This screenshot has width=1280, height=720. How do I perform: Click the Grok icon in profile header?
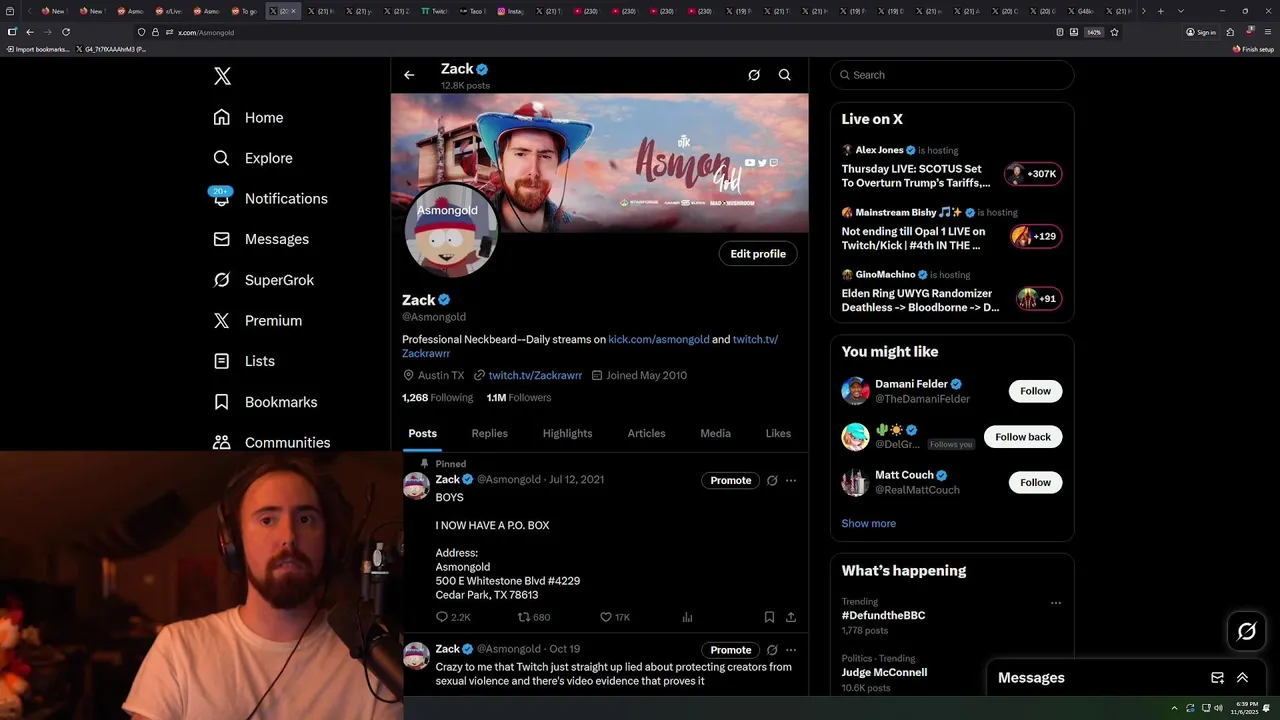click(754, 75)
